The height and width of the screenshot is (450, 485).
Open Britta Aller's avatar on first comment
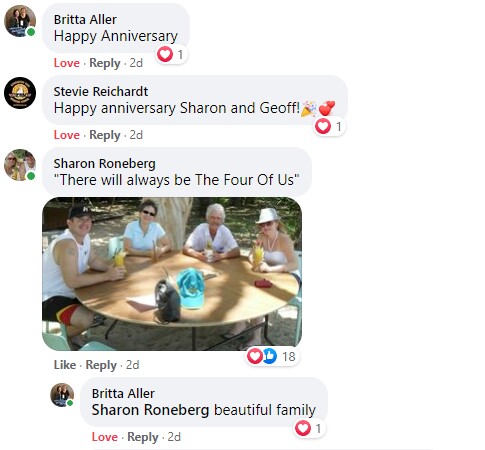coord(20,21)
